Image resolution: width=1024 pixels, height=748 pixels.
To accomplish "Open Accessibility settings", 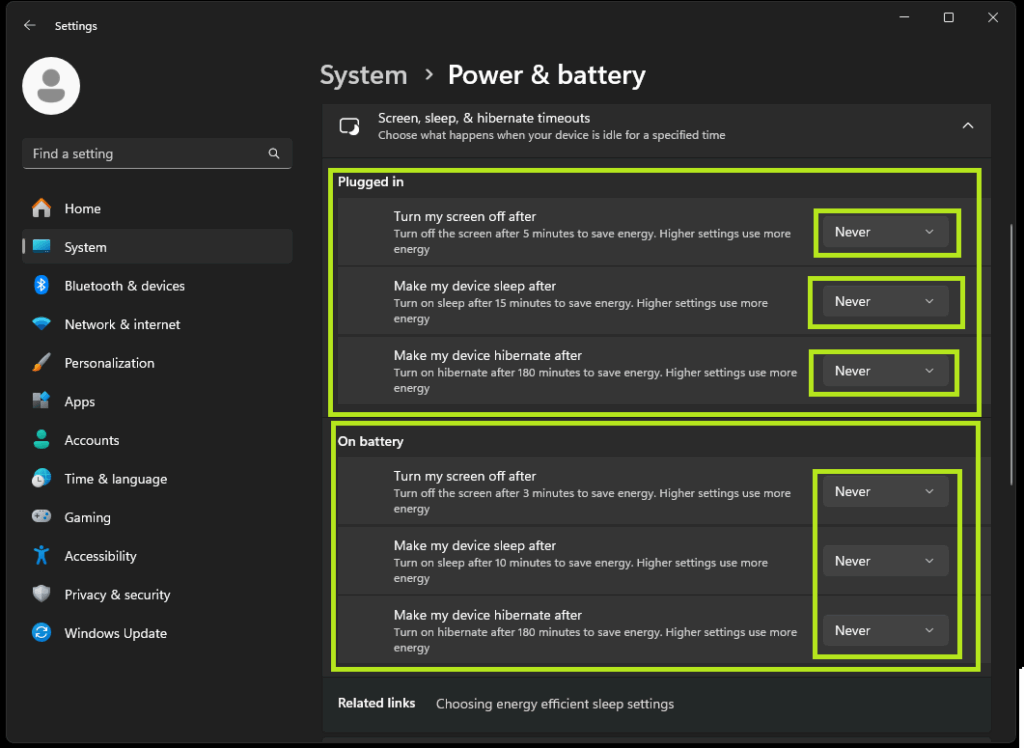I will pos(157,555).
